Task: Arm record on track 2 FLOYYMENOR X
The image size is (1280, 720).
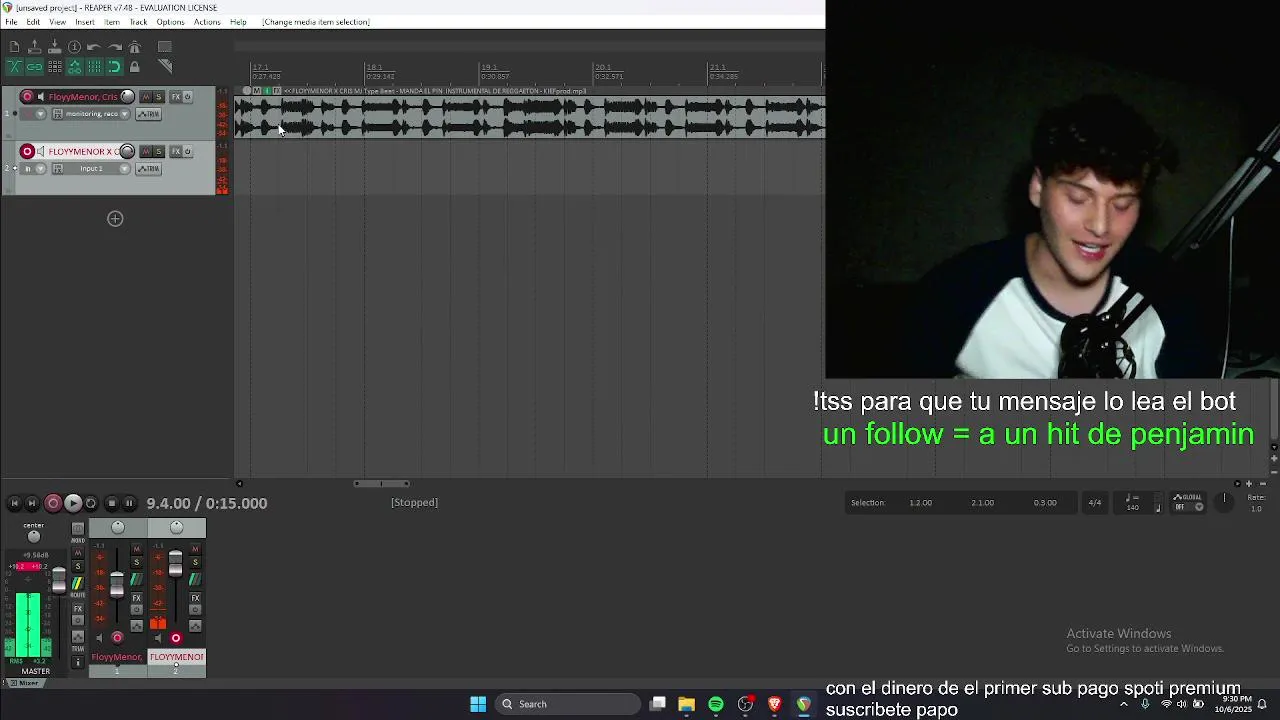Action: point(27,151)
